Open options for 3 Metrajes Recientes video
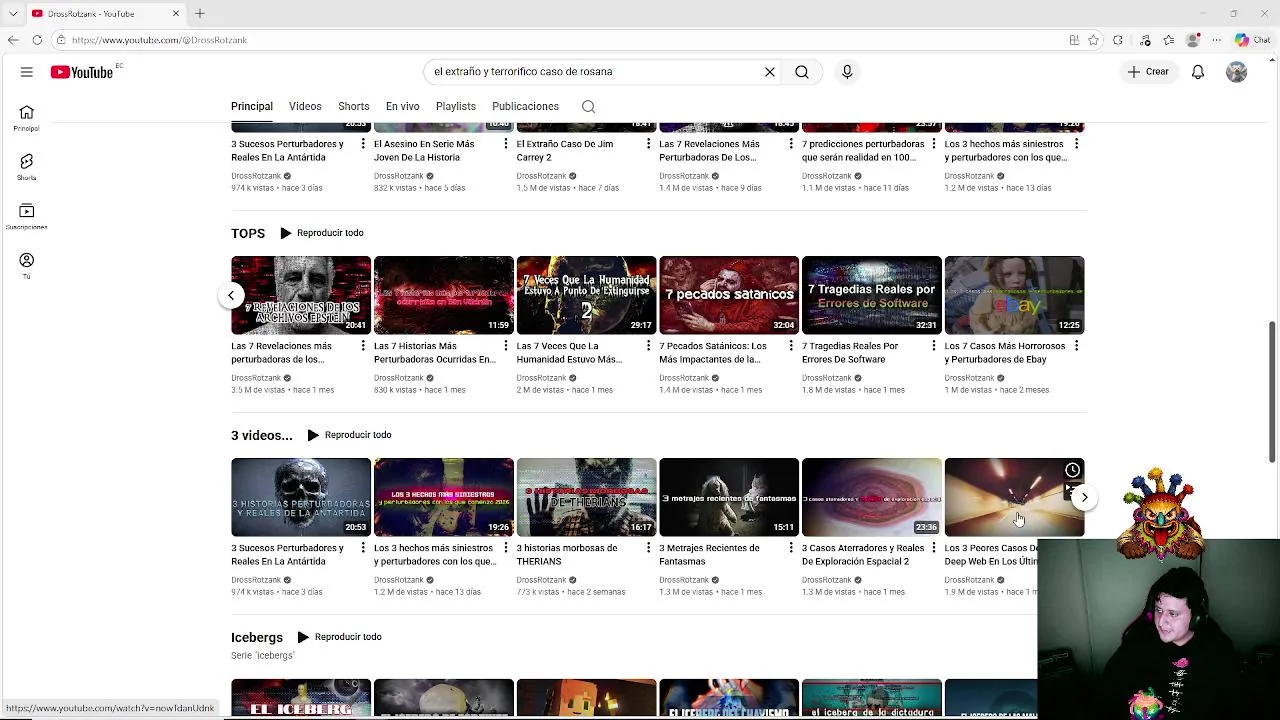The image size is (1280, 720). tap(790, 548)
